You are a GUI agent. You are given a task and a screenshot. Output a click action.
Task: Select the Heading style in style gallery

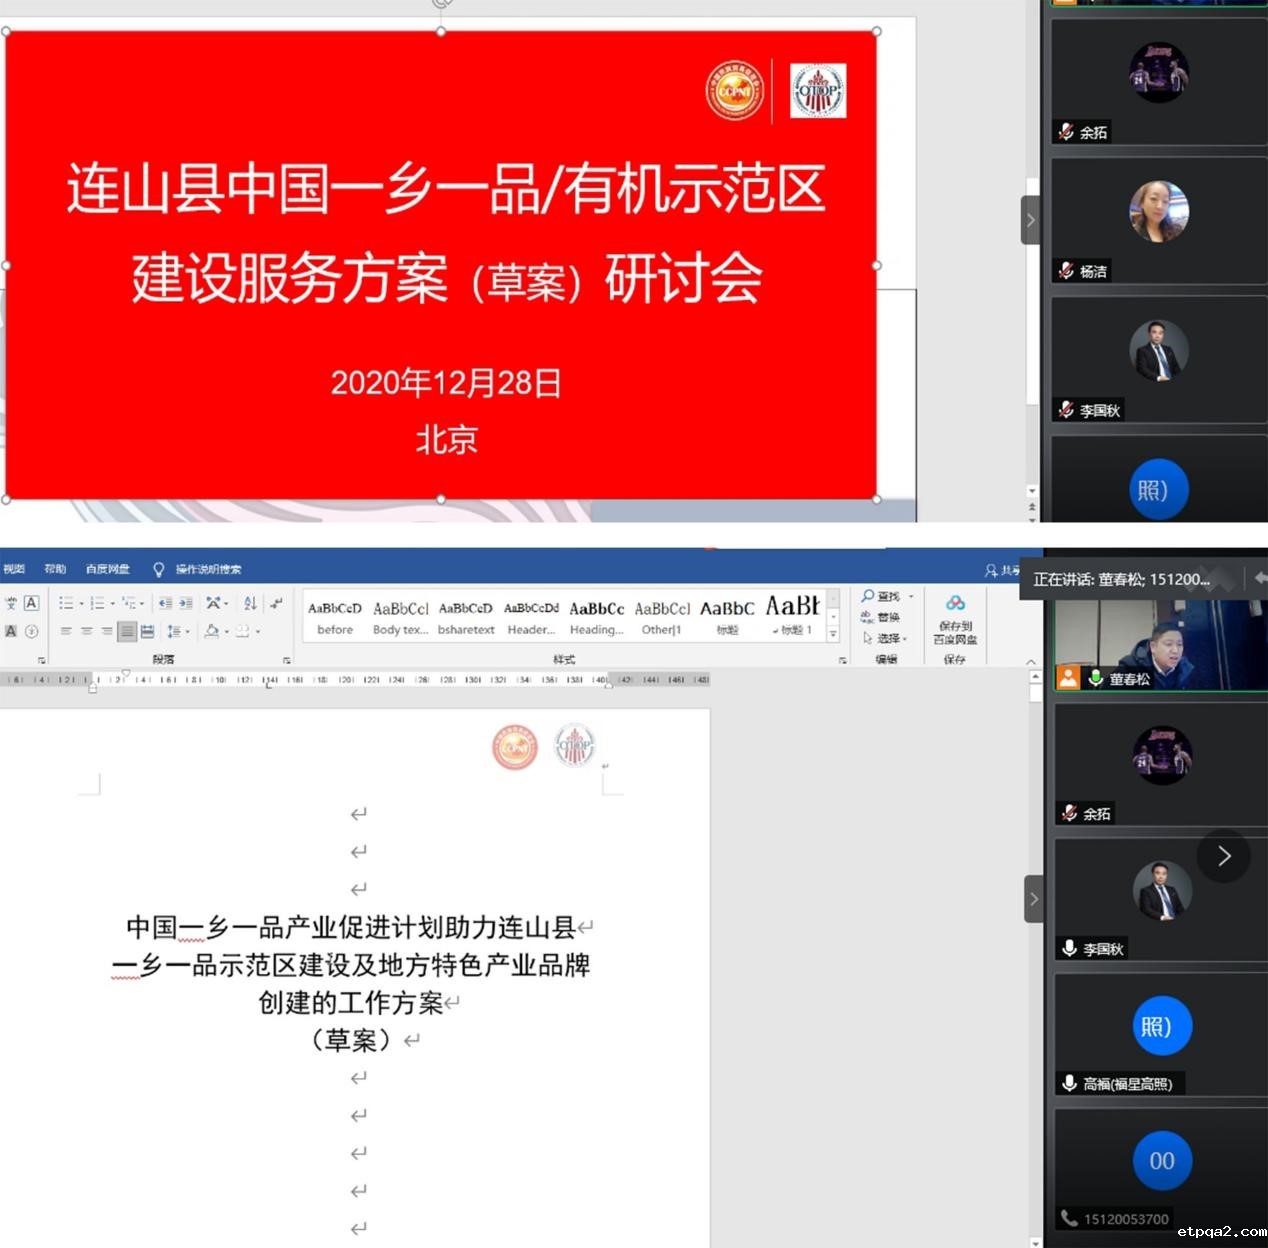tap(597, 615)
